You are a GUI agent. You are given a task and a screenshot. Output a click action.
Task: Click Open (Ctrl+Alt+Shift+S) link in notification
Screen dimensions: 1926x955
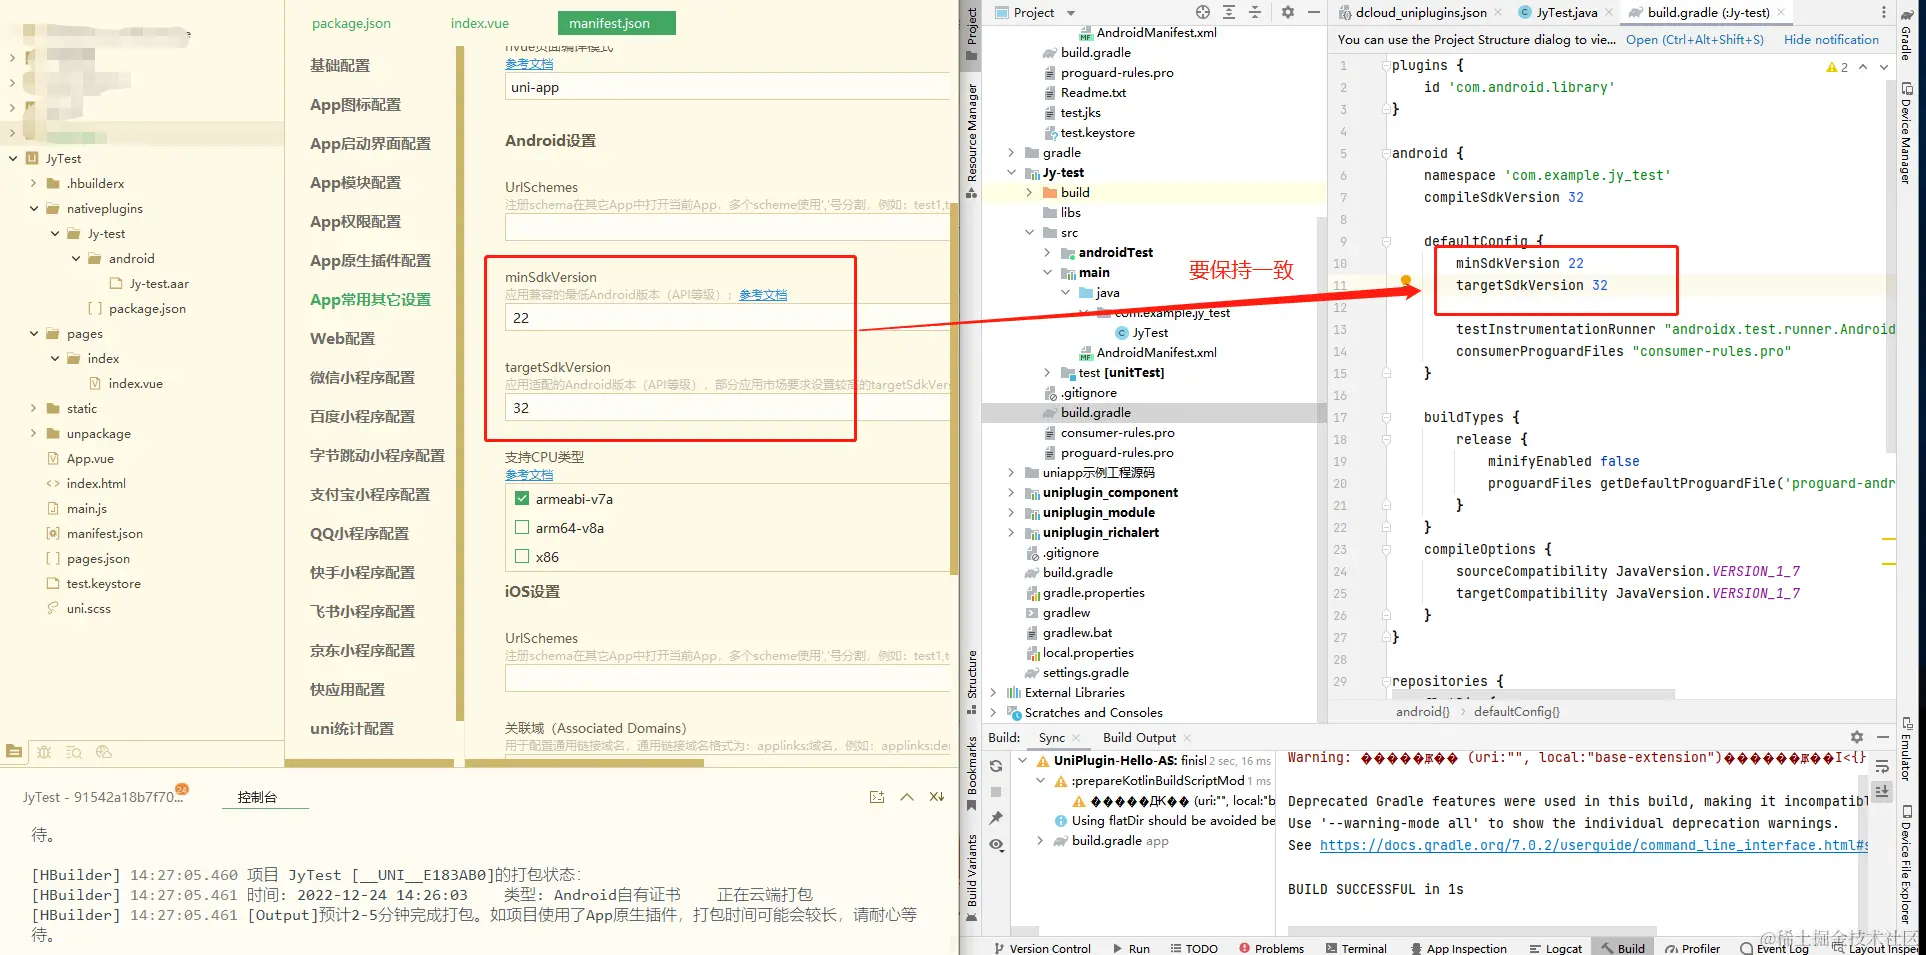pyautogui.click(x=1695, y=40)
